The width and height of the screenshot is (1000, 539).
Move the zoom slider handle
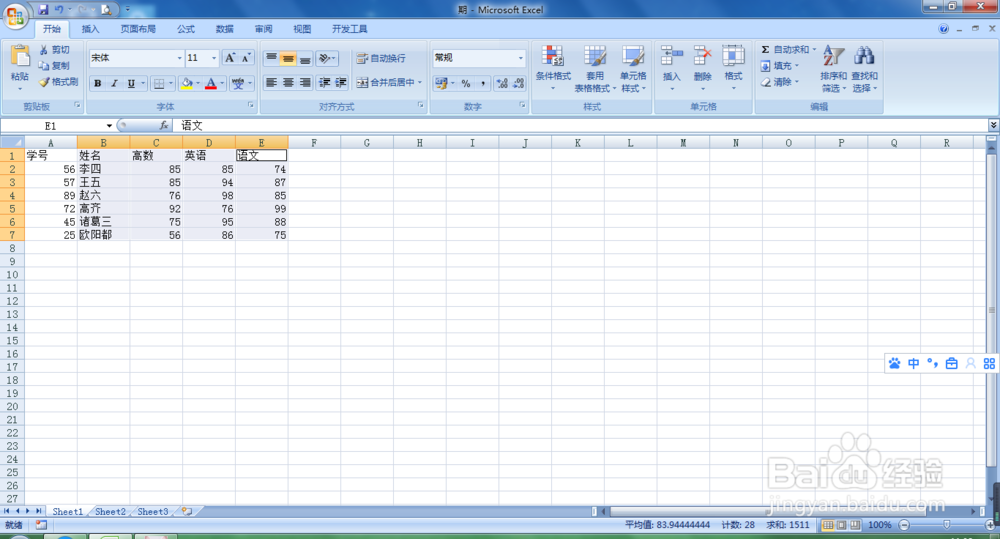tap(946, 525)
